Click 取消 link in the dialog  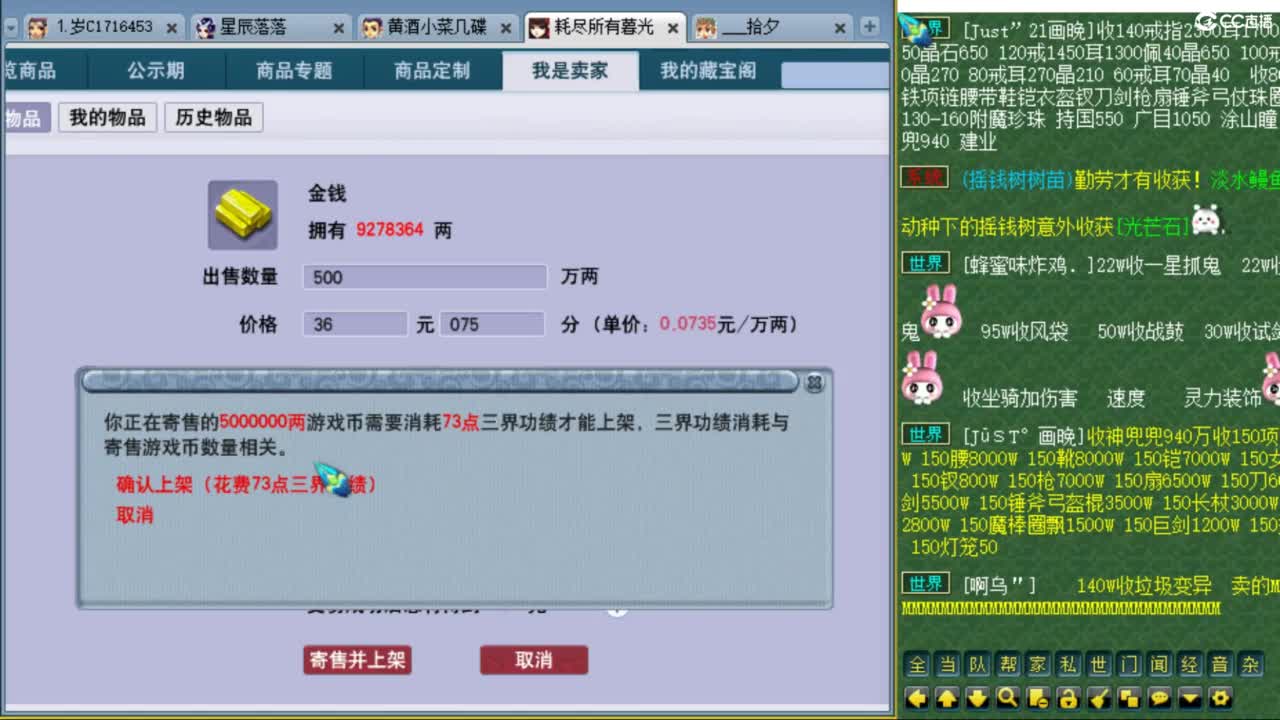click(135, 515)
